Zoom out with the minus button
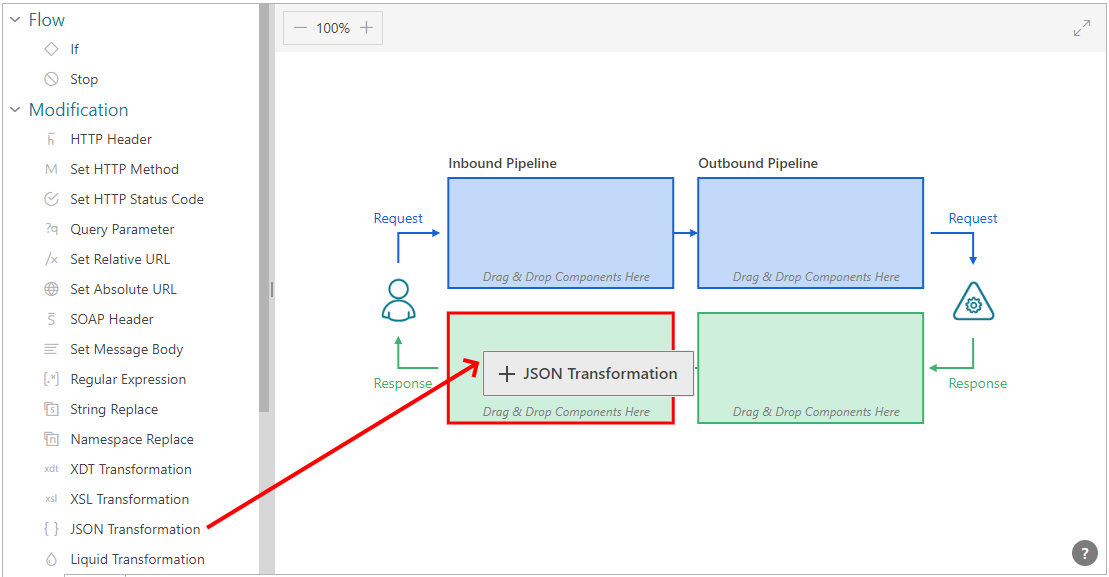The height and width of the screenshot is (577, 1109). [x=300, y=28]
